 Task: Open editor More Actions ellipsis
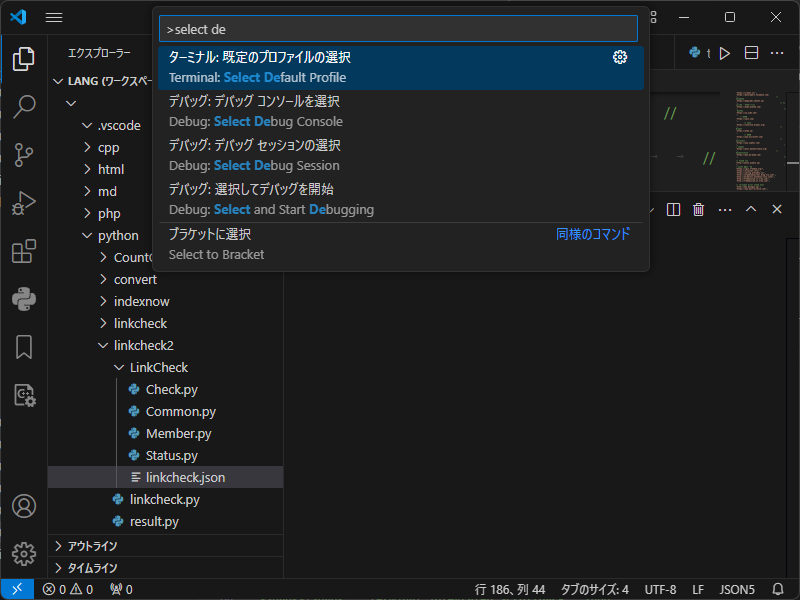click(777, 53)
